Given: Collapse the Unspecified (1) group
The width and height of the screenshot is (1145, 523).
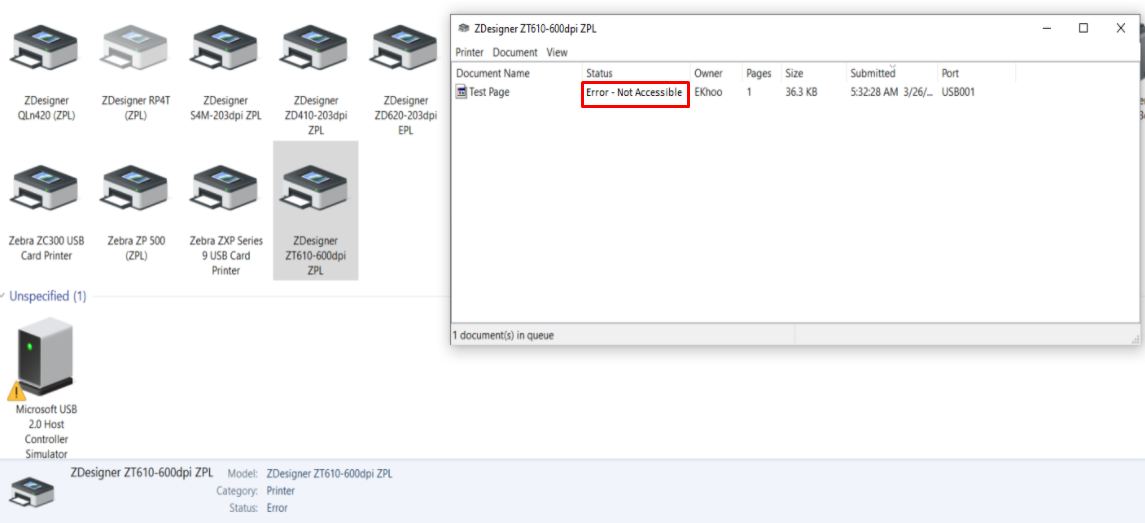Looking at the screenshot, I should 47,296.
